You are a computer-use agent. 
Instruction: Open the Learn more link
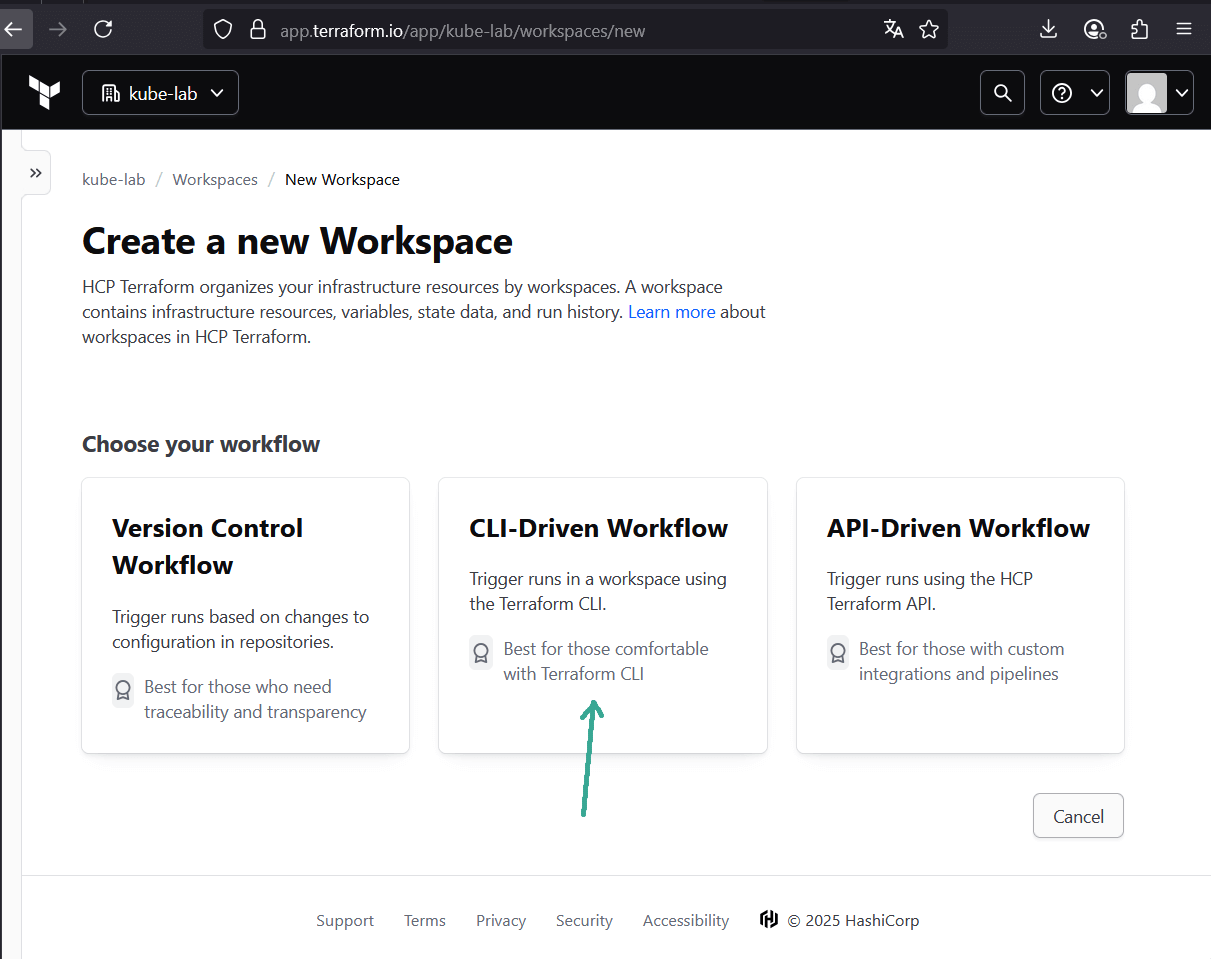point(671,312)
